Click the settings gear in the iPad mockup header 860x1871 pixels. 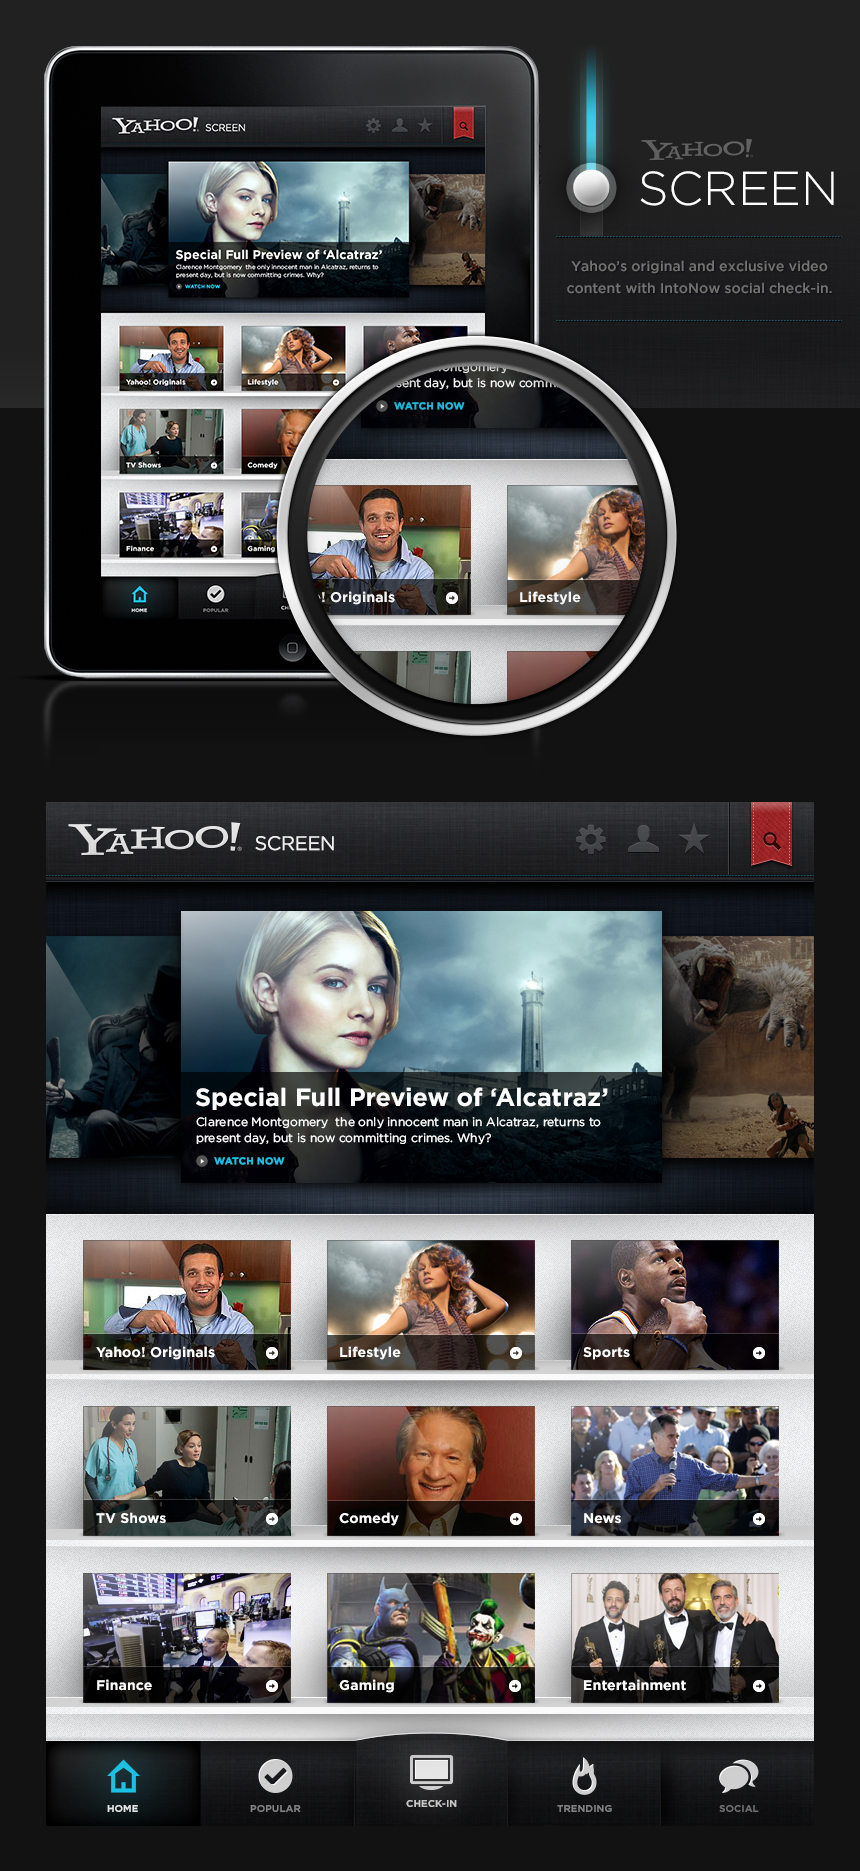(373, 125)
